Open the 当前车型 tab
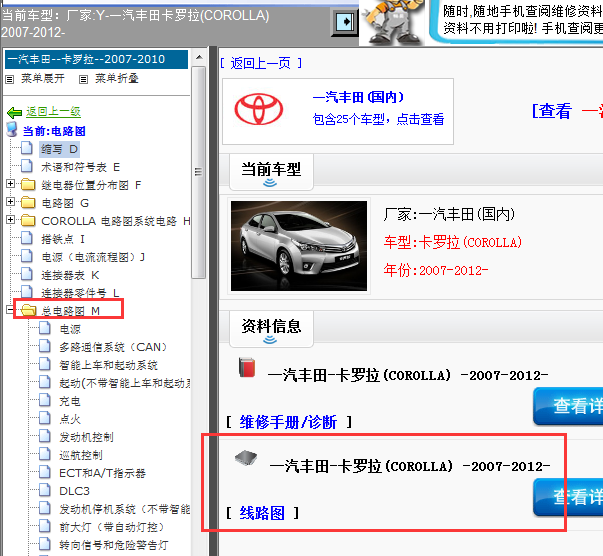 click(x=271, y=171)
